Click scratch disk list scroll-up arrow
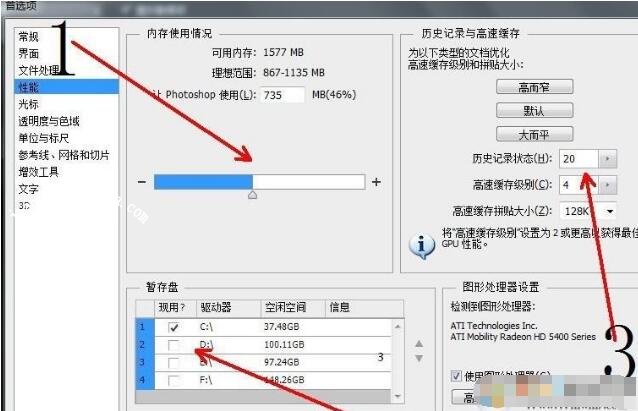 398,326
